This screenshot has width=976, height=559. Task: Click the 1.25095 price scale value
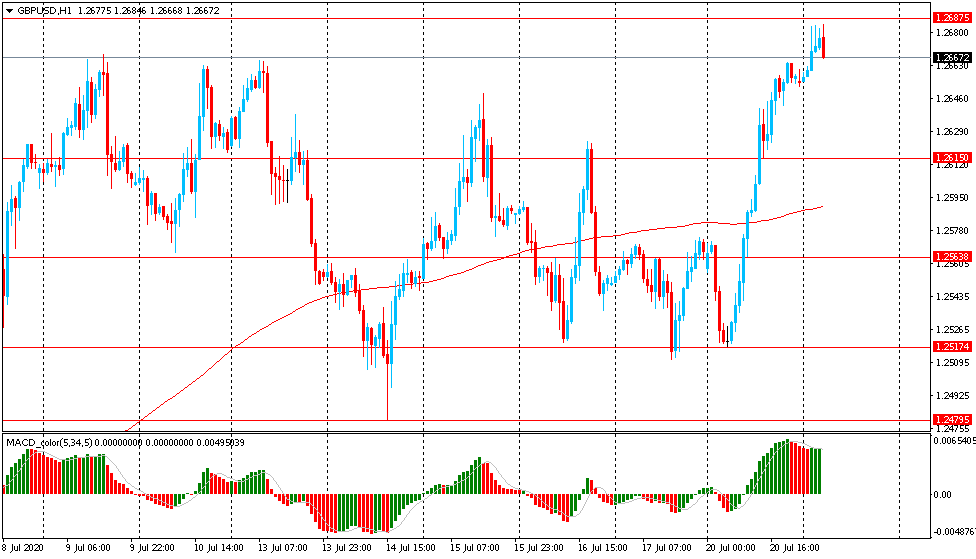tap(952, 362)
